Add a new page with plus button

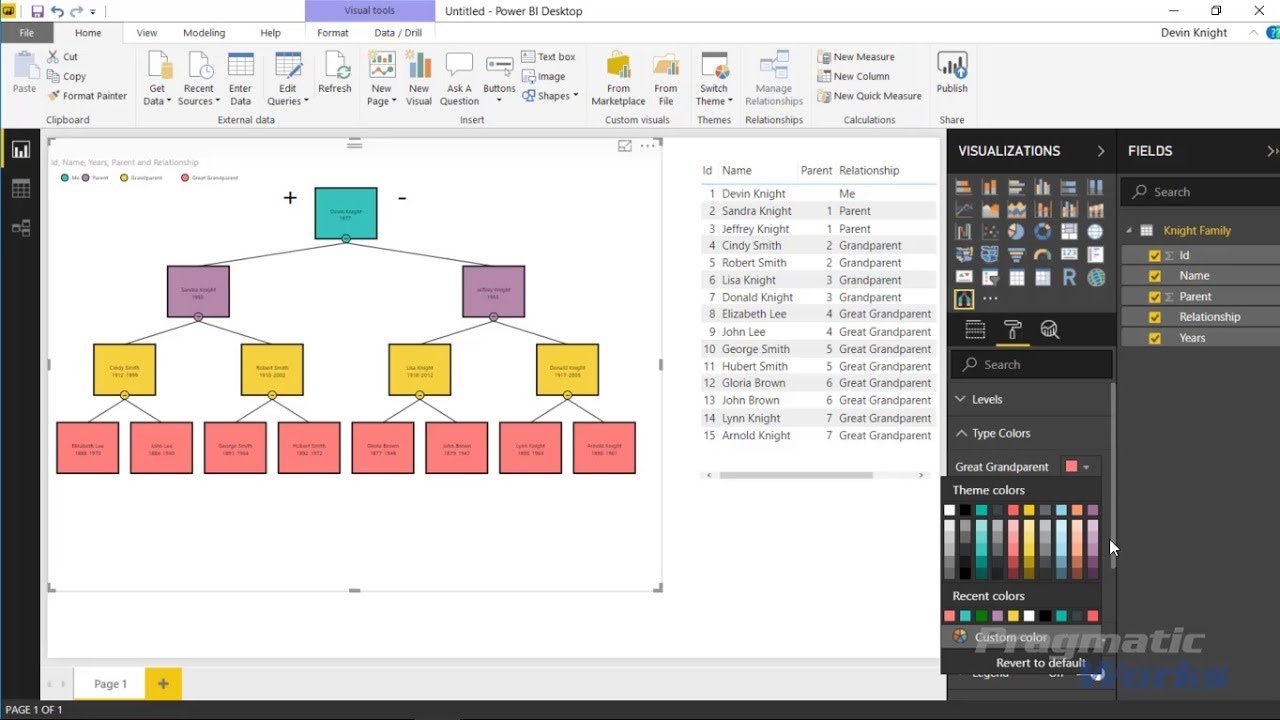[163, 684]
